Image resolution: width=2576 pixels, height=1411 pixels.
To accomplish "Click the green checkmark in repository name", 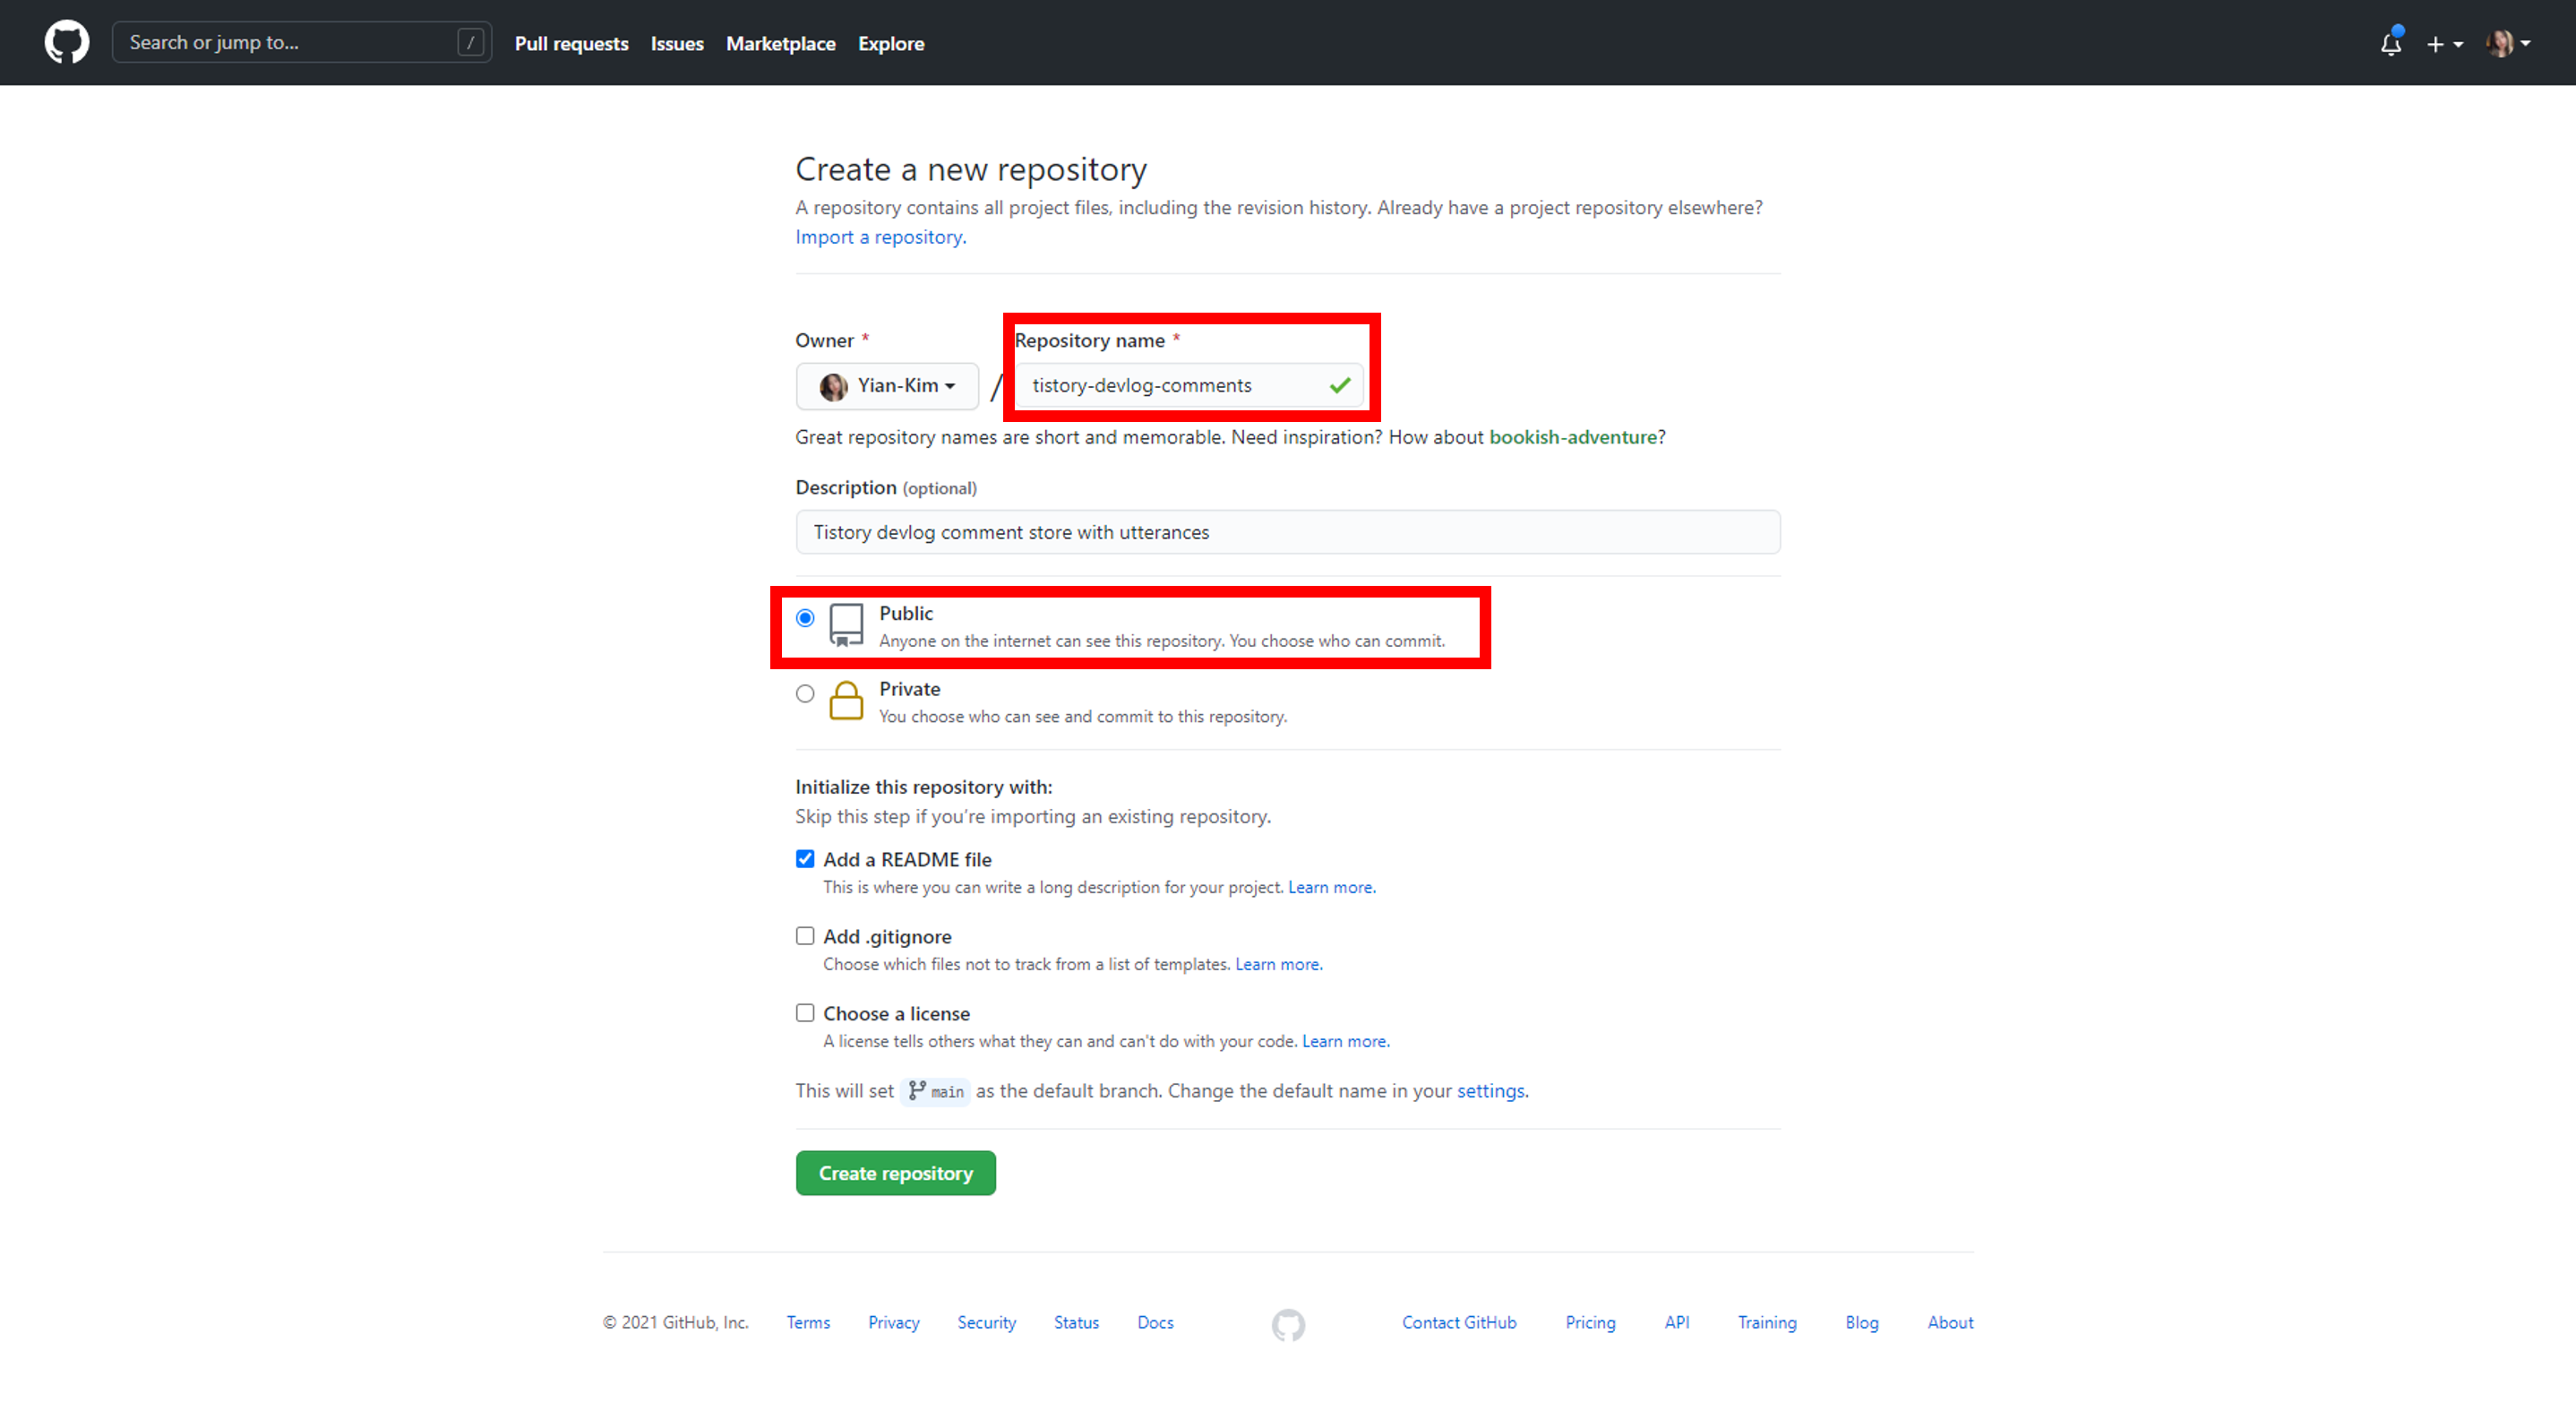I will 1340,385.
